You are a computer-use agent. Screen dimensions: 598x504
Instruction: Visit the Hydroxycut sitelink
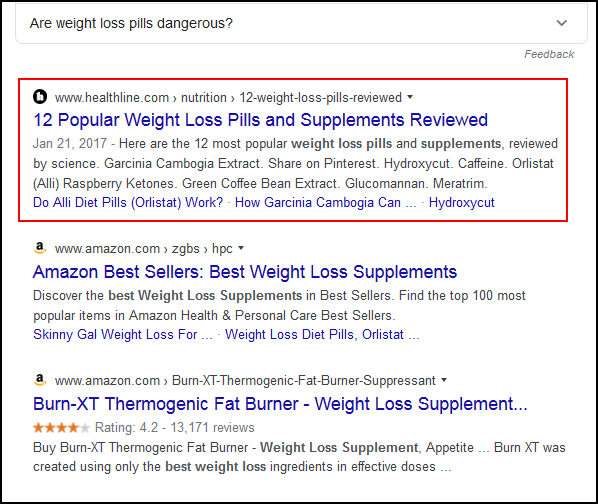(461, 202)
